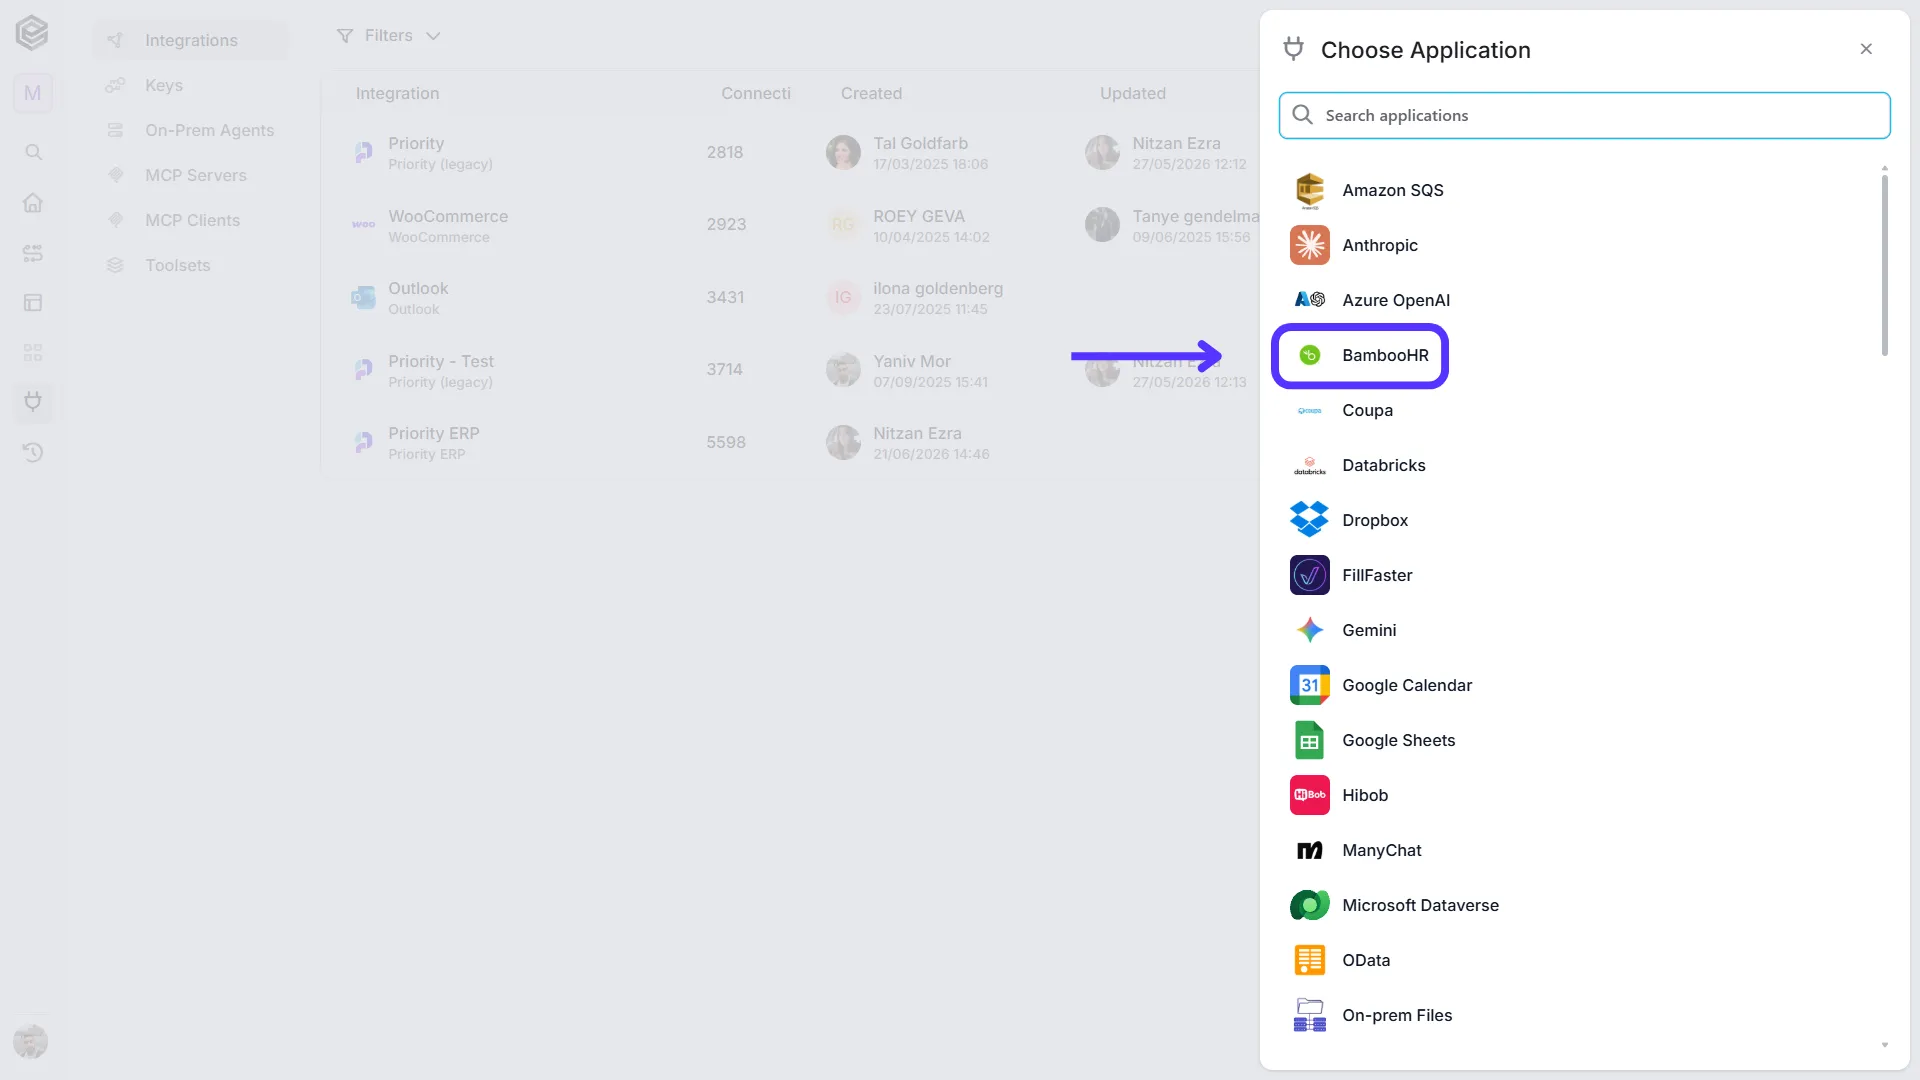
Task: Select the Amazon SQS application icon
Action: coord(1309,190)
